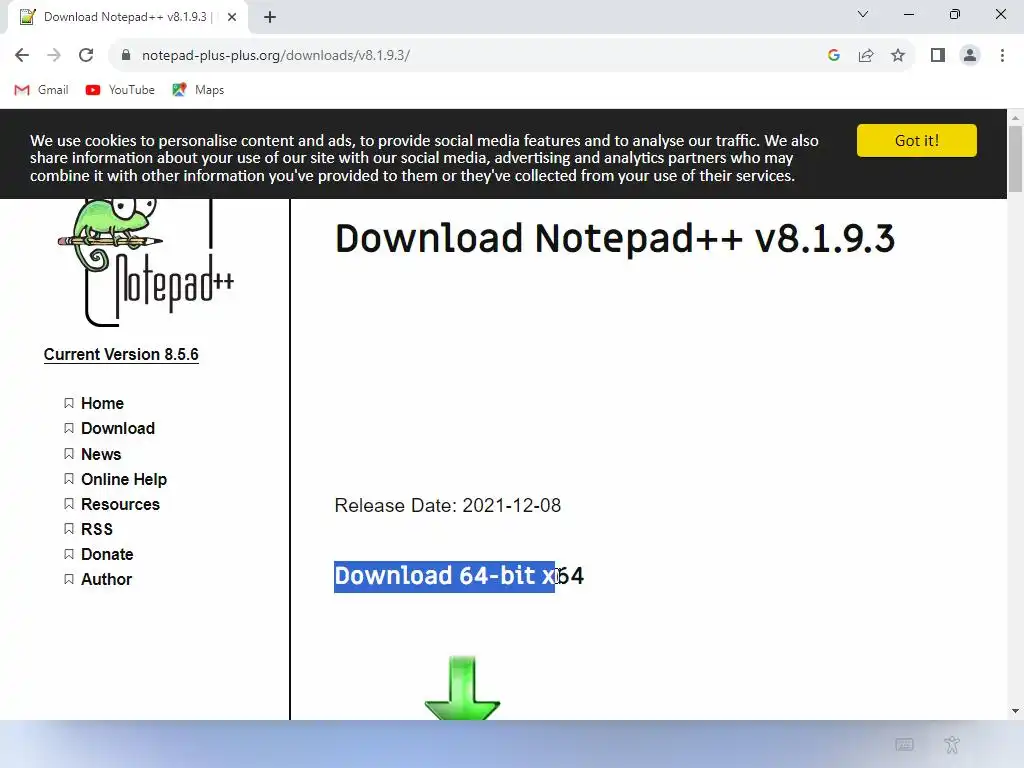Reload the Notepad++ download page

coord(86,56)
